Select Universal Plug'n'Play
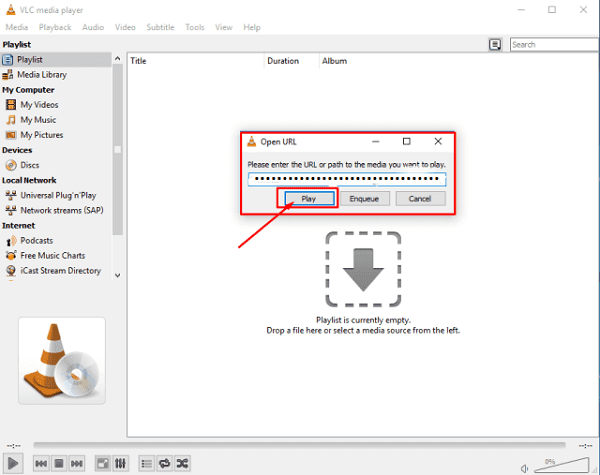 pos(58,195)
